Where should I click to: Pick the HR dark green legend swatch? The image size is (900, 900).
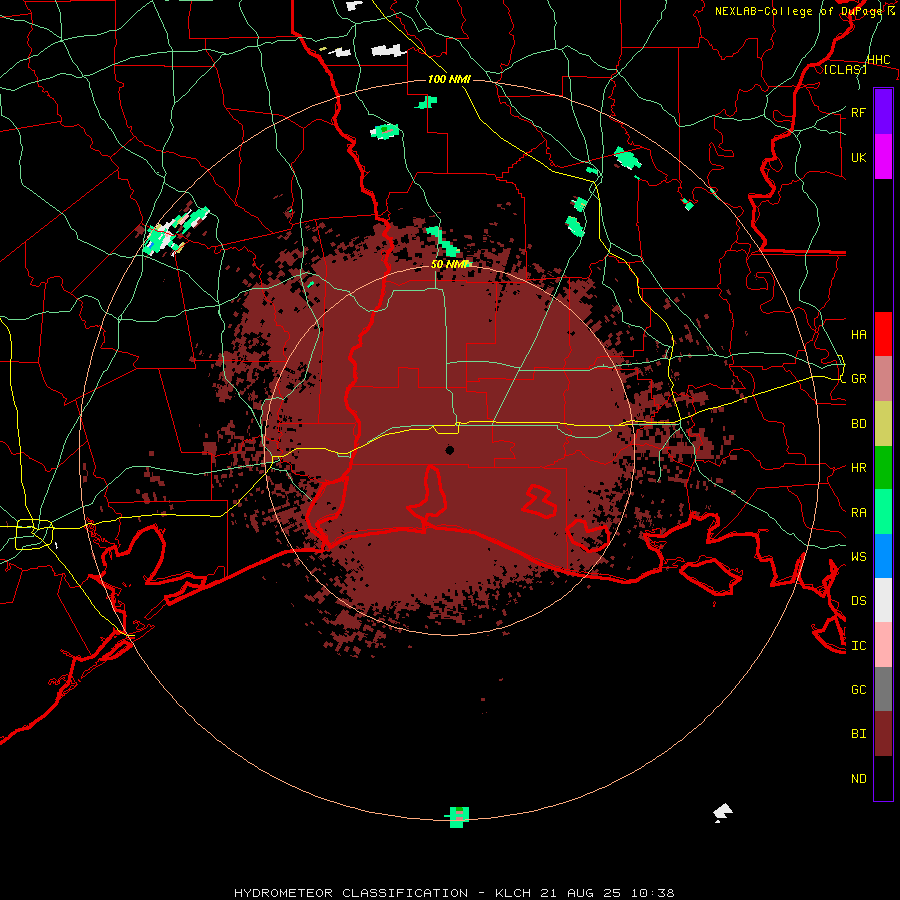click(x=883, y=468)
